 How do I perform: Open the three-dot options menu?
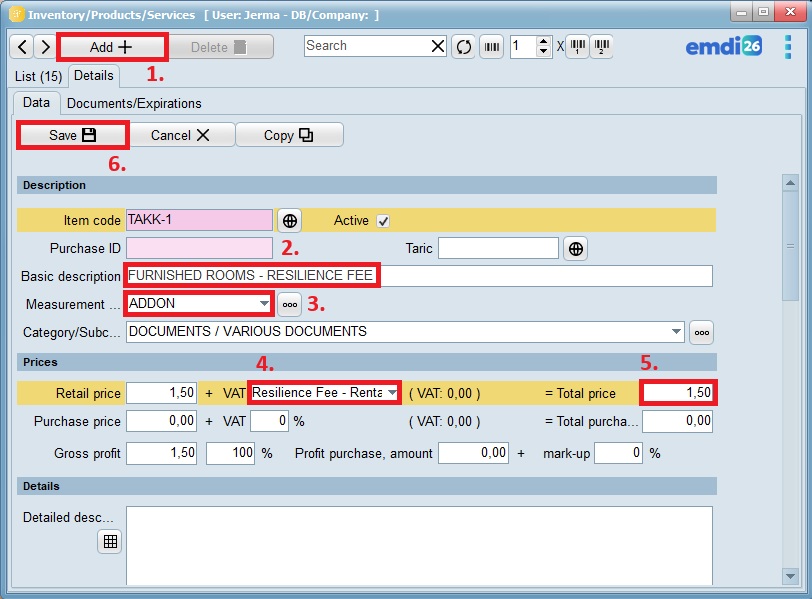coord(788,47)
